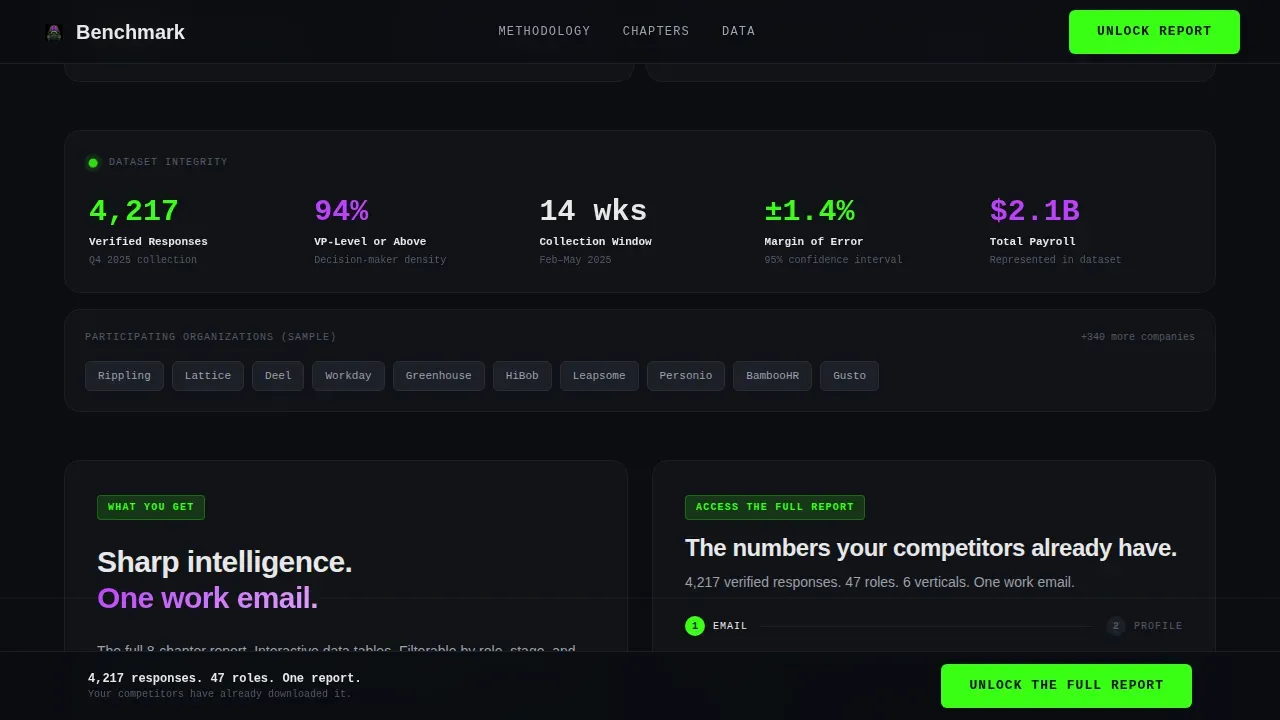Select the HiBob organization chip
The height and width of the screenshot is (720, 1280).
[x=522, y=376]
